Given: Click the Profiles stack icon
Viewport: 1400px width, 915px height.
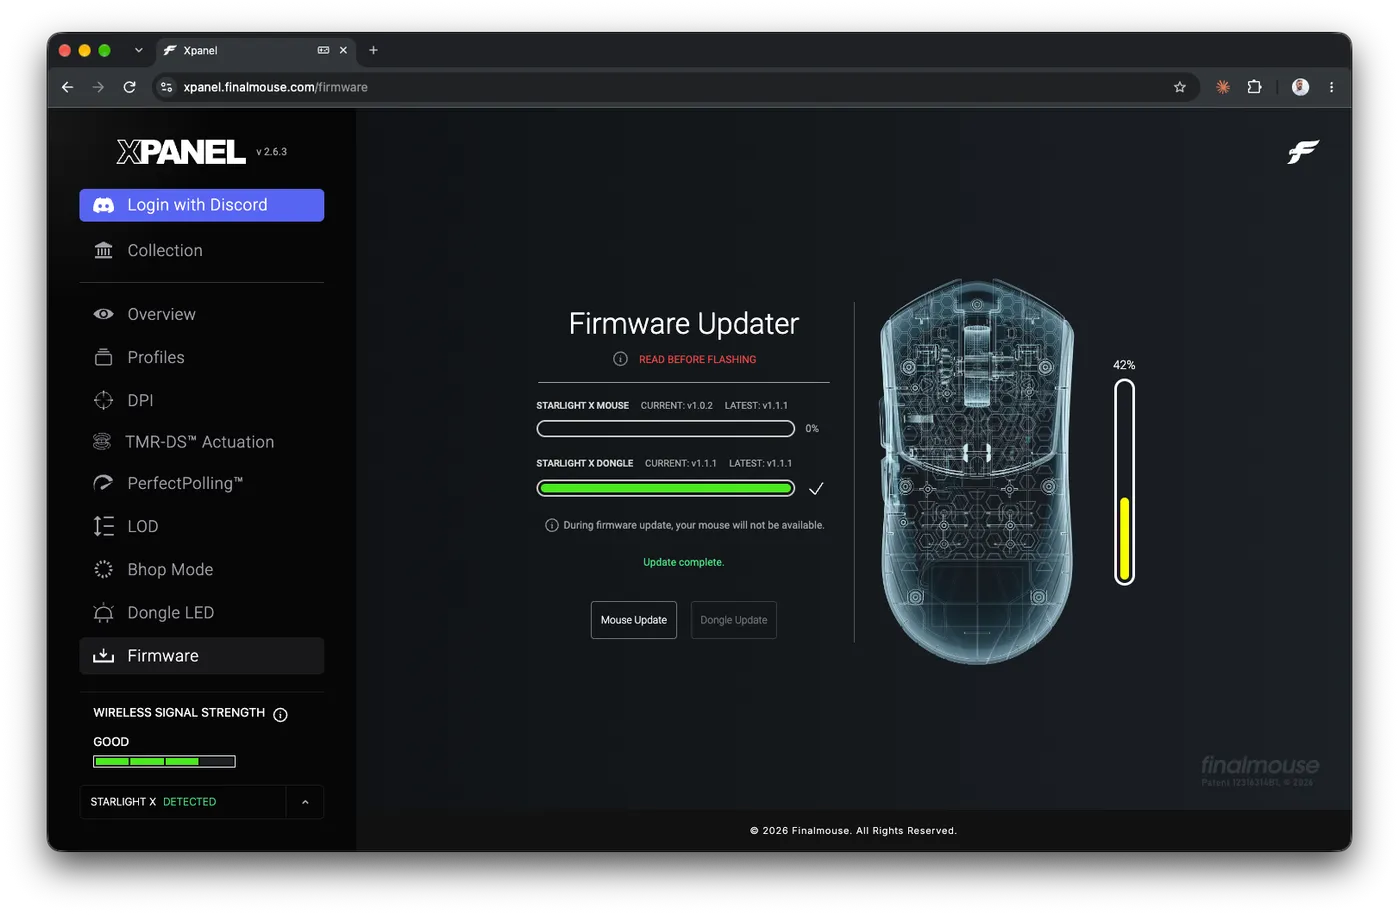Looking at the screenshot, I should coord(103,357).
